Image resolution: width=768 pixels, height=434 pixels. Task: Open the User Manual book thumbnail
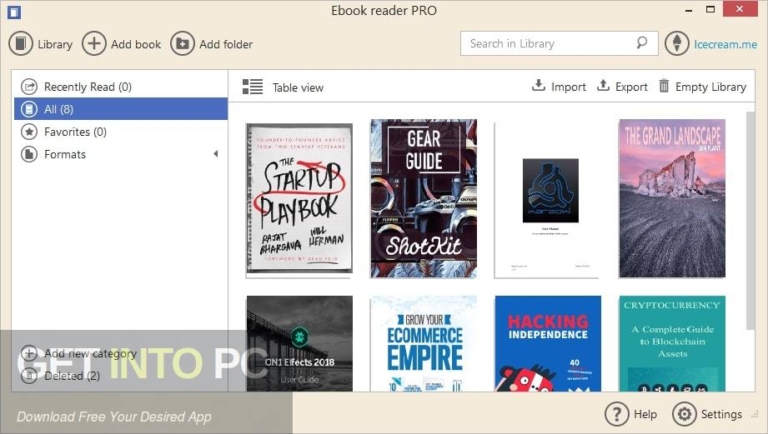click(x=548, y=198)
